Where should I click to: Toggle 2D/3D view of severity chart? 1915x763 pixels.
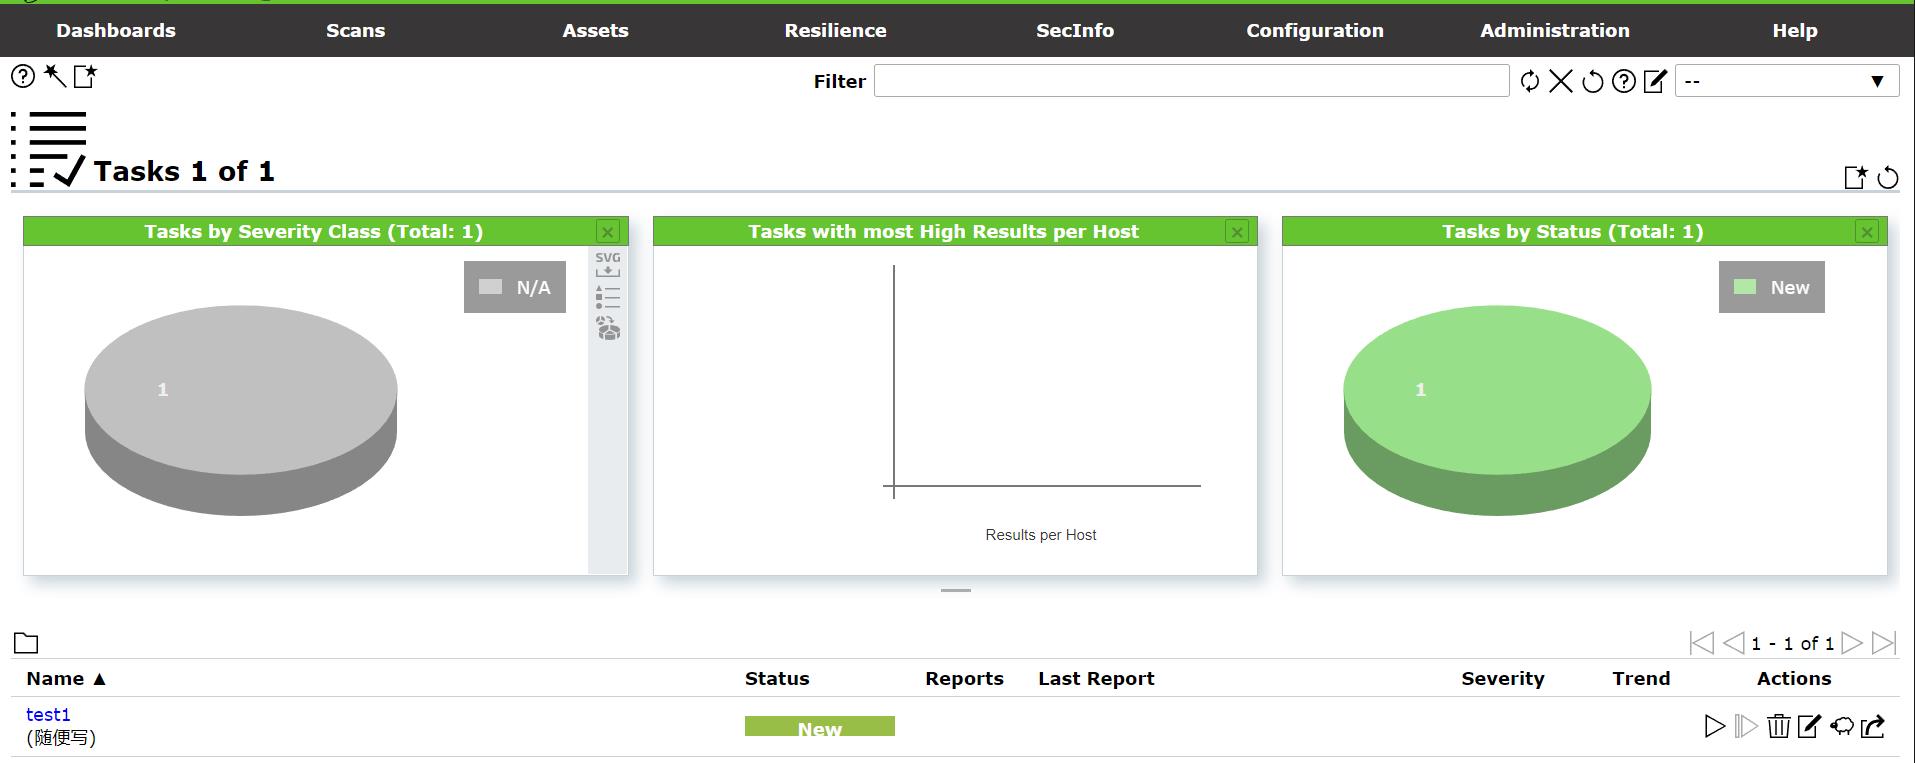608,328
